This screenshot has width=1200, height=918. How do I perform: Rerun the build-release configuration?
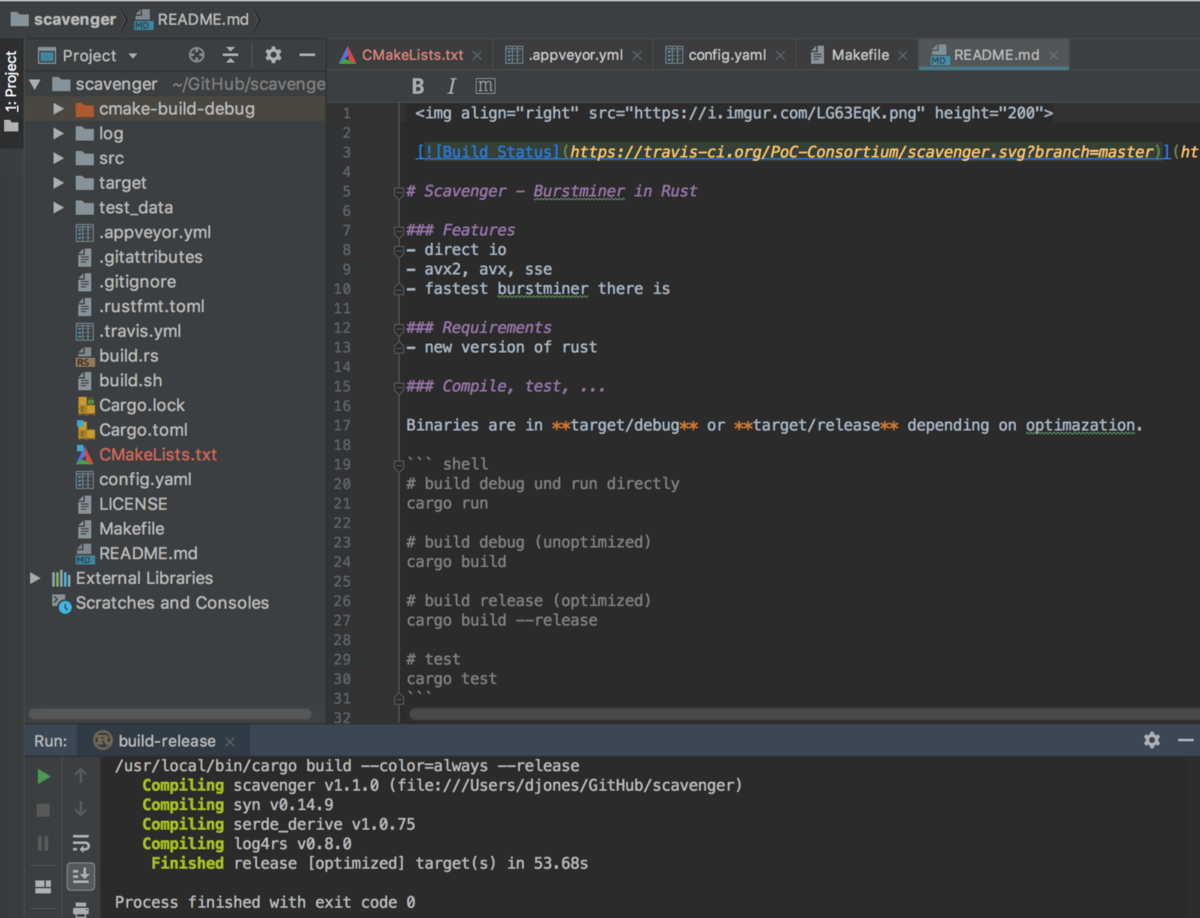click(x=43, y=776)
